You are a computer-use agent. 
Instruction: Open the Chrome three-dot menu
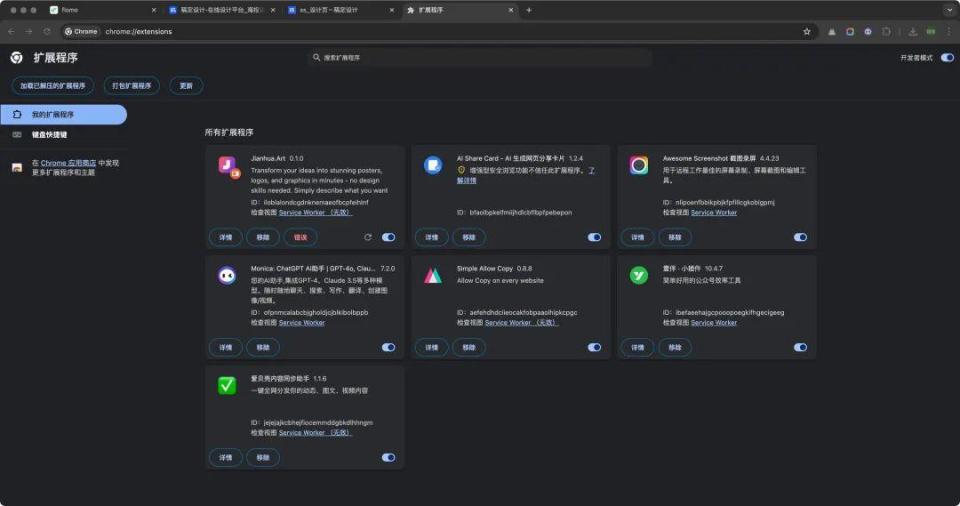click(x=949, y=31)
